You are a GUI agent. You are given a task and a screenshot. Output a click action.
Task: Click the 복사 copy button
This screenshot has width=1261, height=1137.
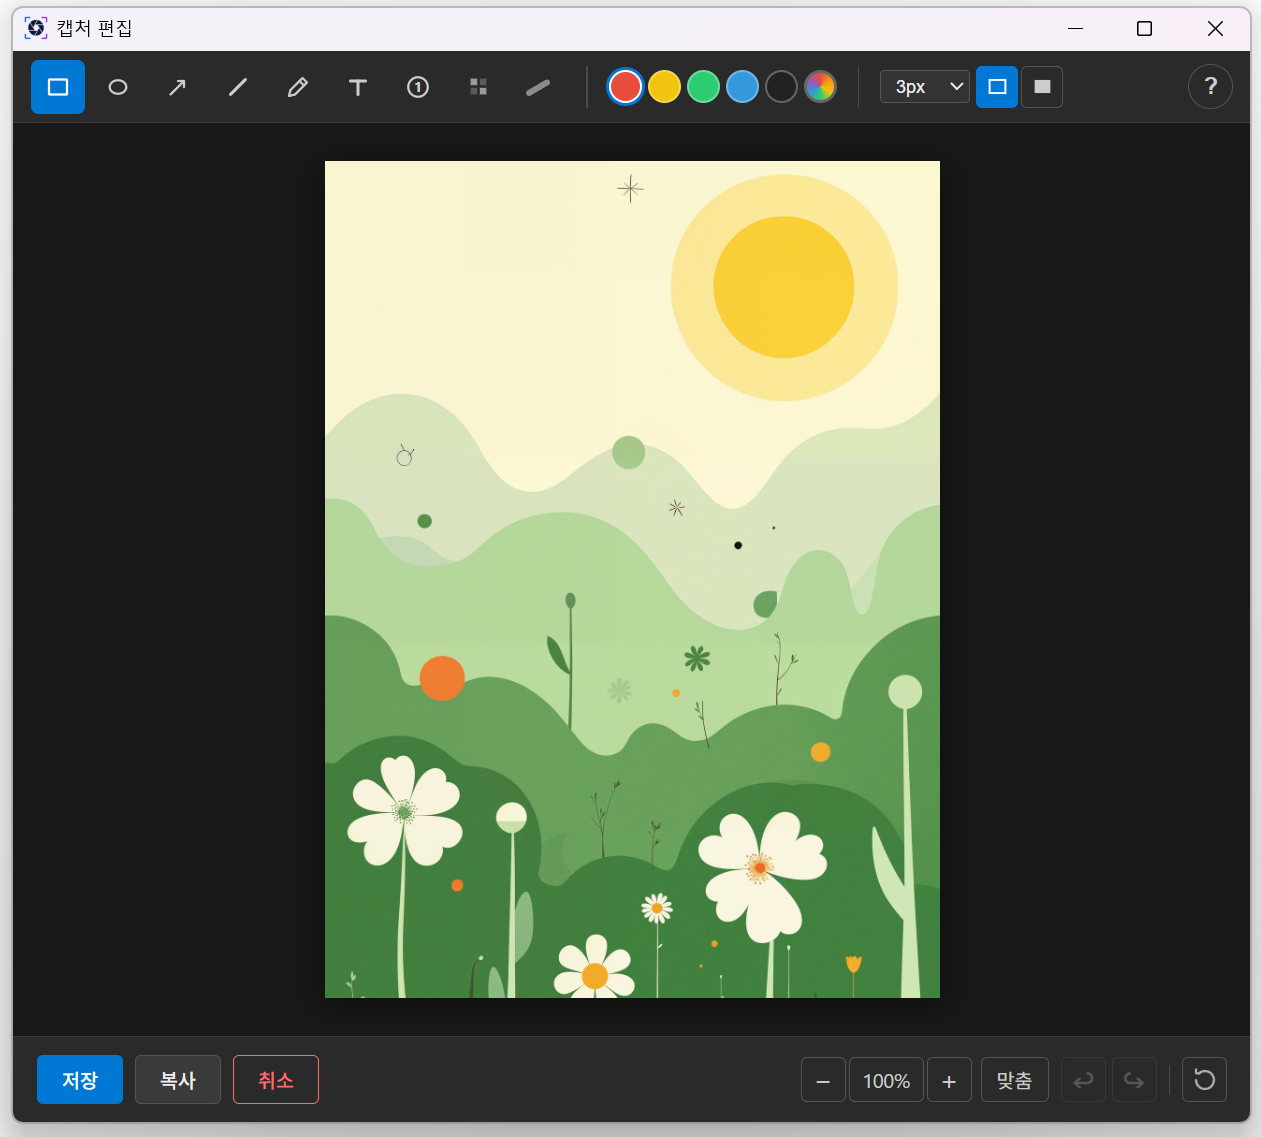point(178,1080)
